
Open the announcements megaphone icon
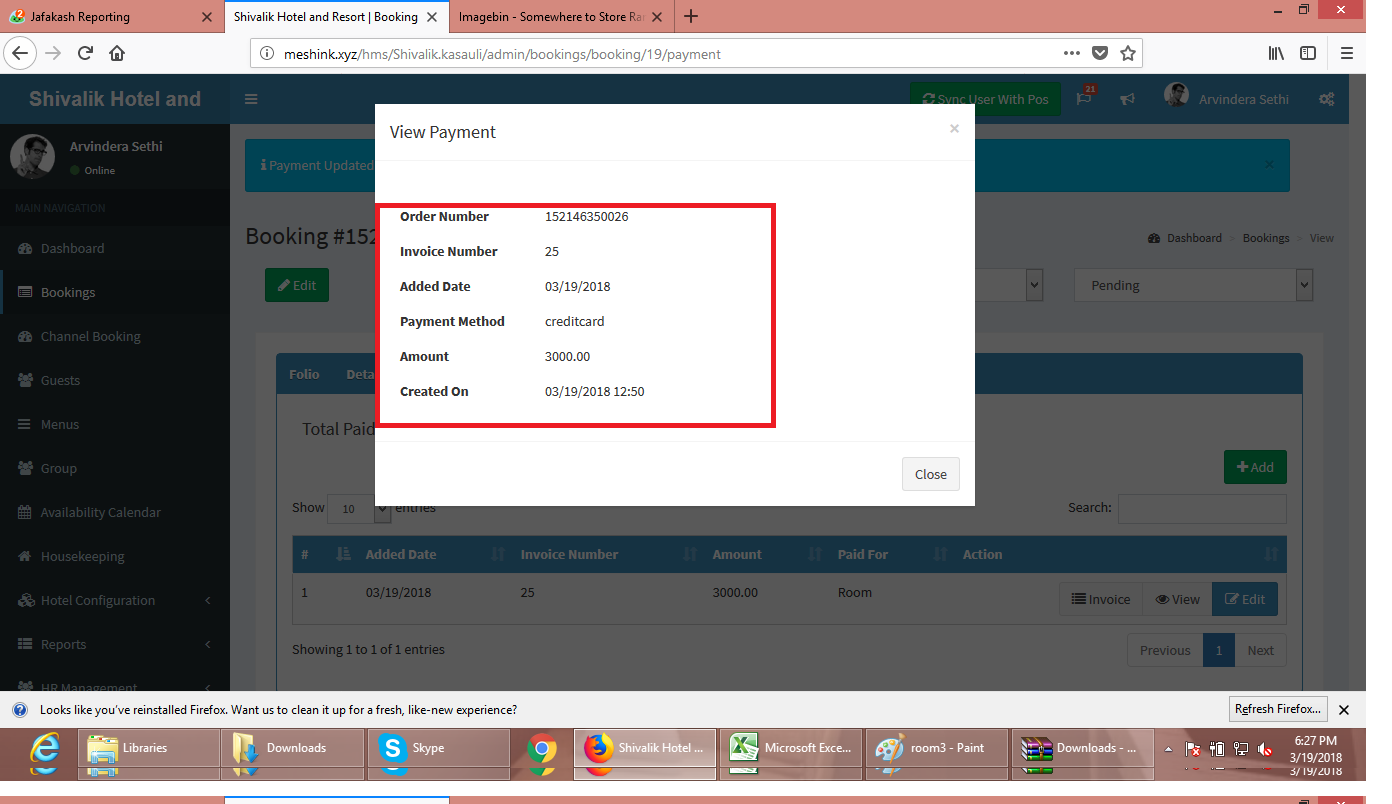[1127, 99]
